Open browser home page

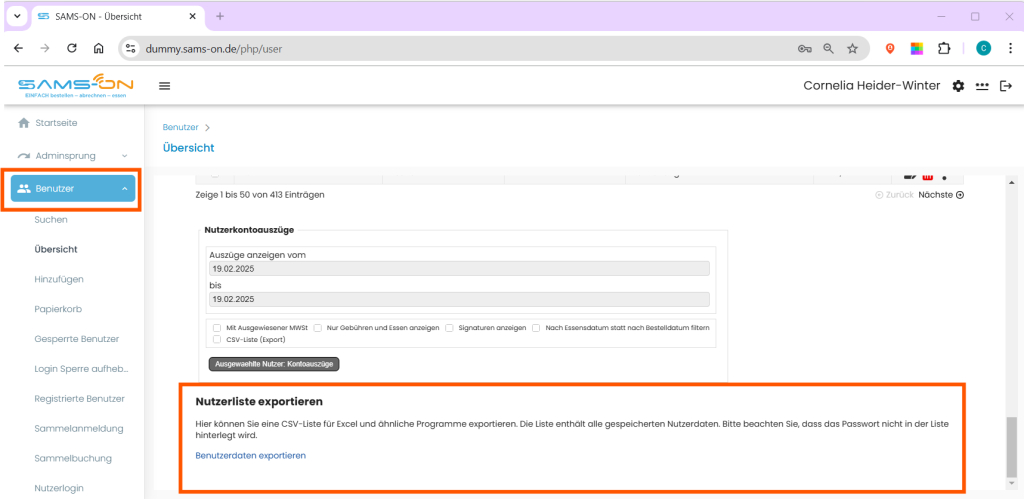pos(99,48)
